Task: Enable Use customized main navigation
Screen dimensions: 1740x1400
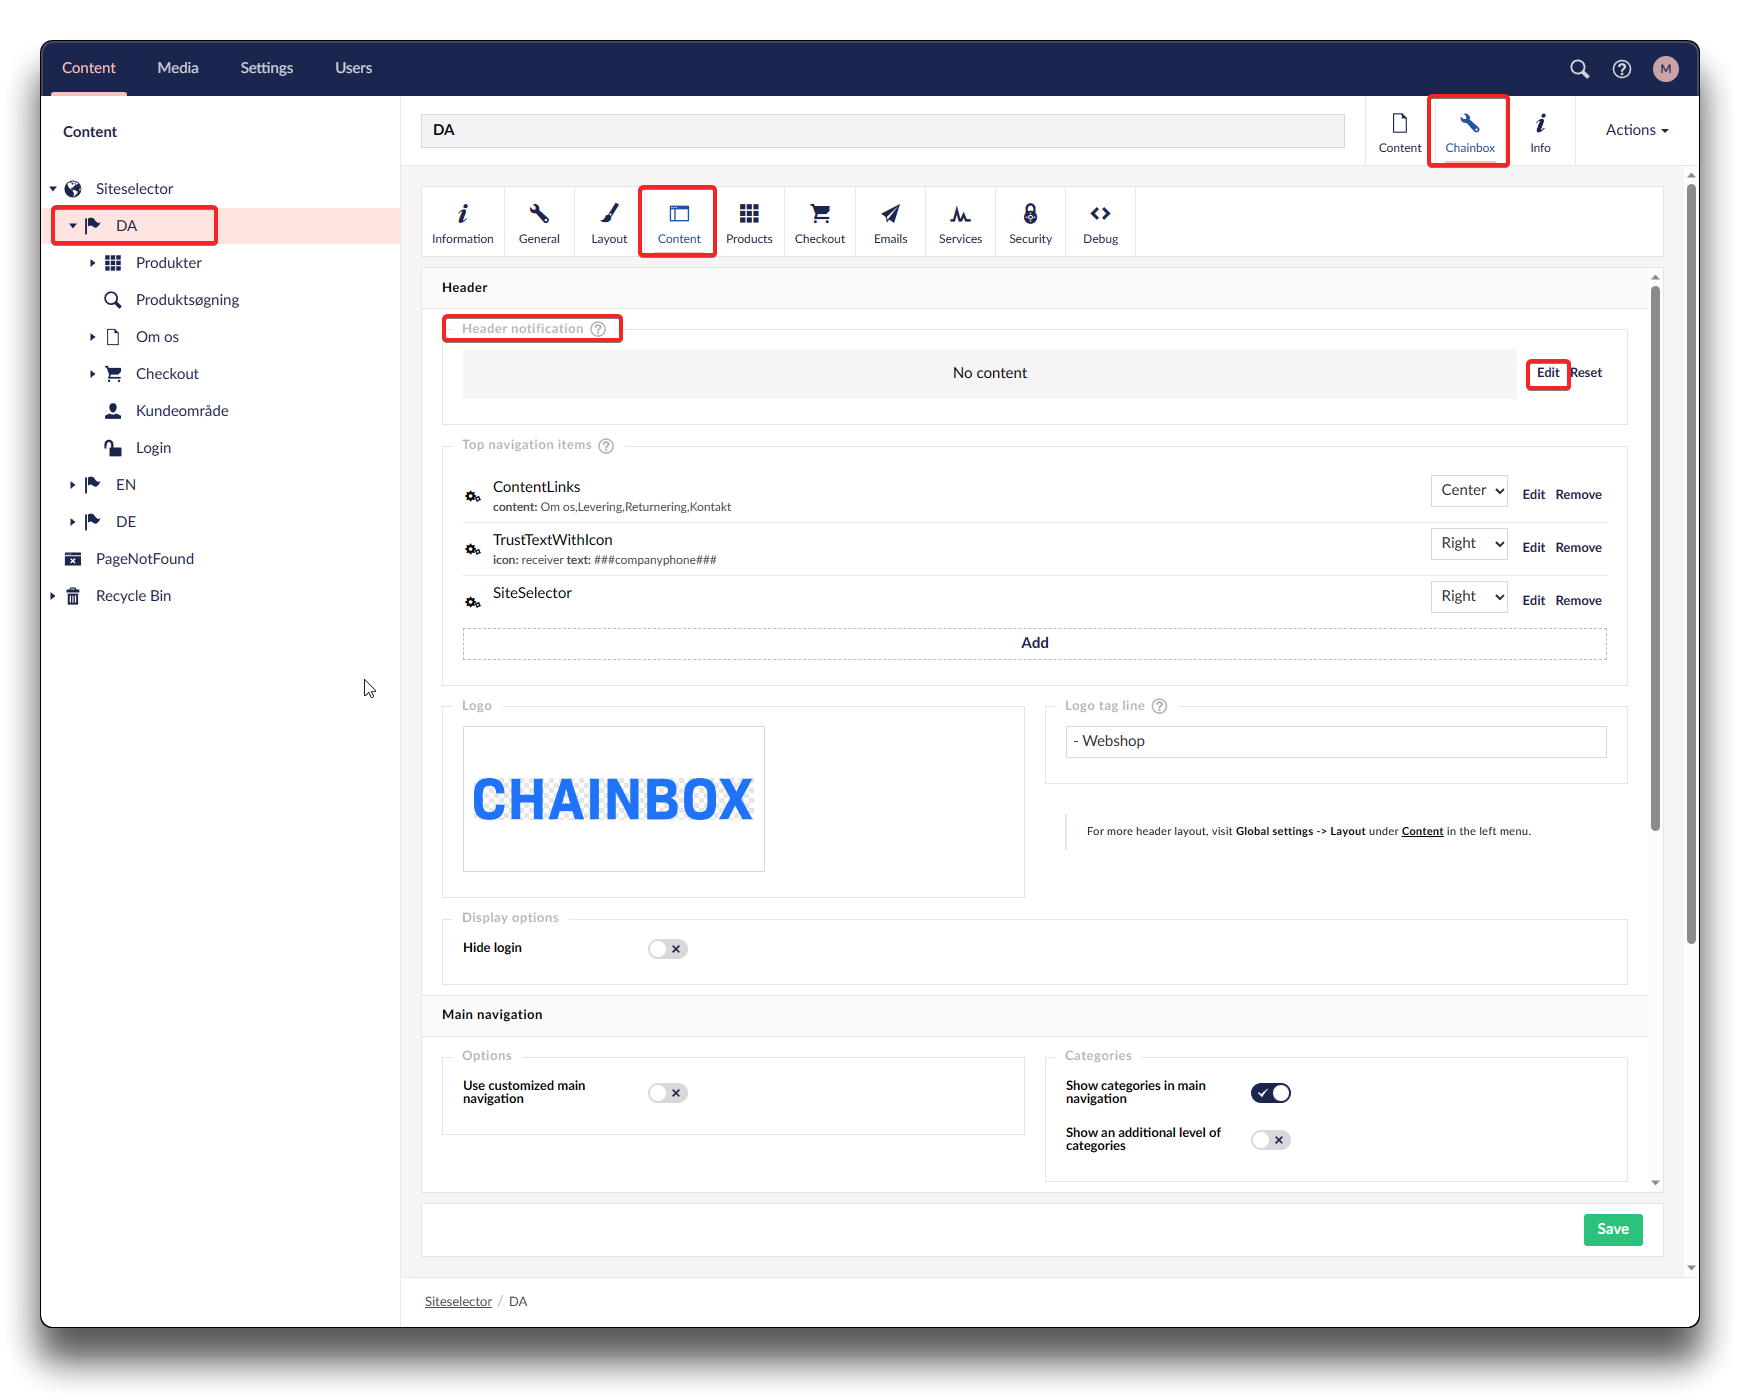Action: click(667, 1093)
